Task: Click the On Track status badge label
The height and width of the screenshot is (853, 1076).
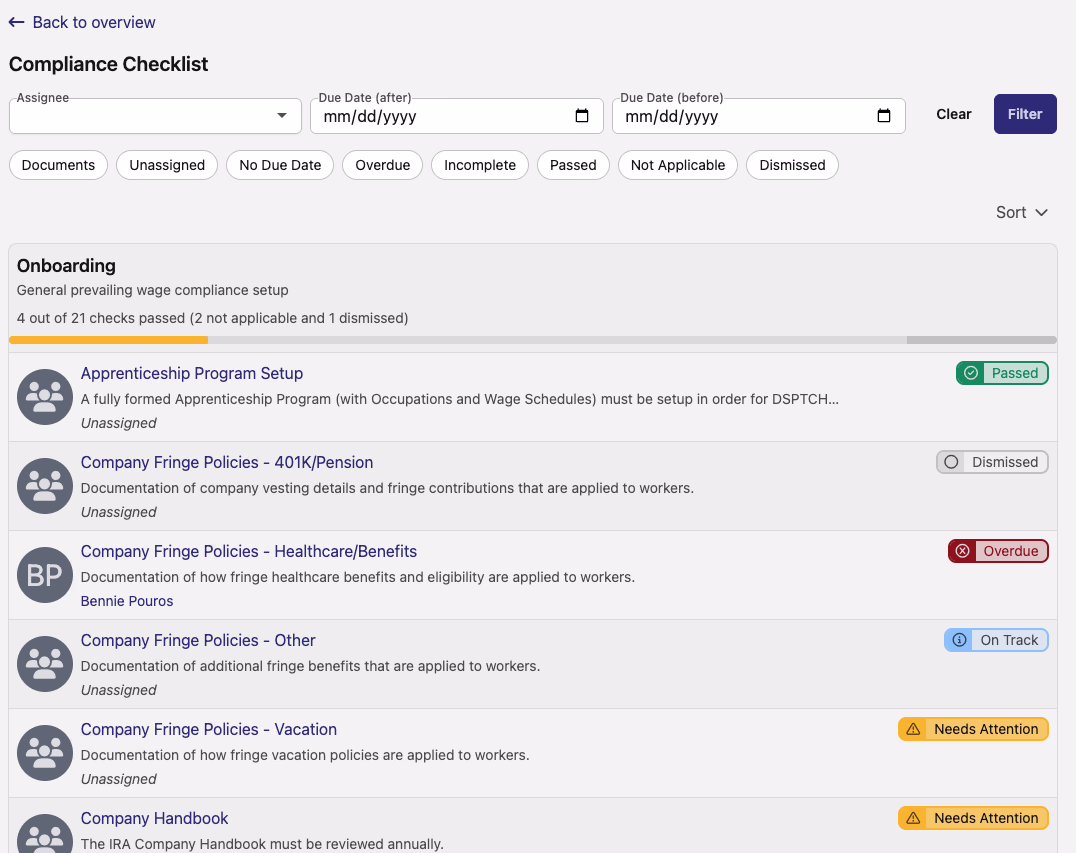Action: pos(1009,640)
